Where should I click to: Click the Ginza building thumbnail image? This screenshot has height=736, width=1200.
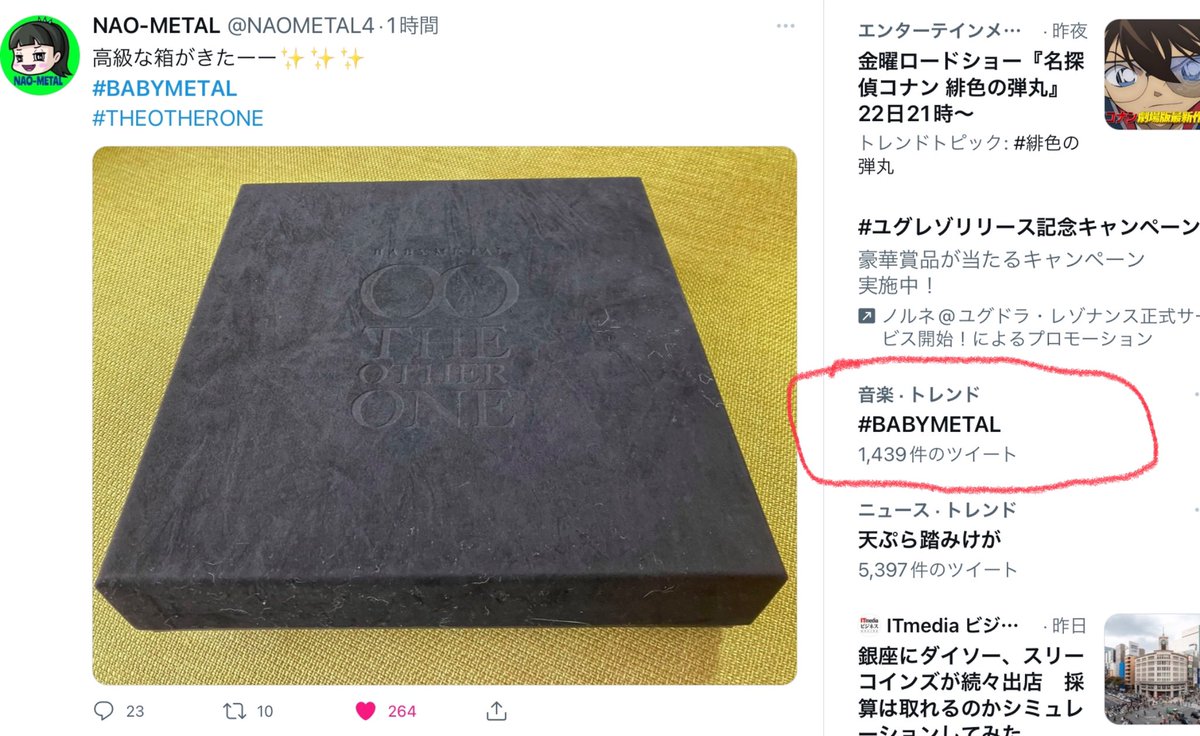click(1152, 669)
